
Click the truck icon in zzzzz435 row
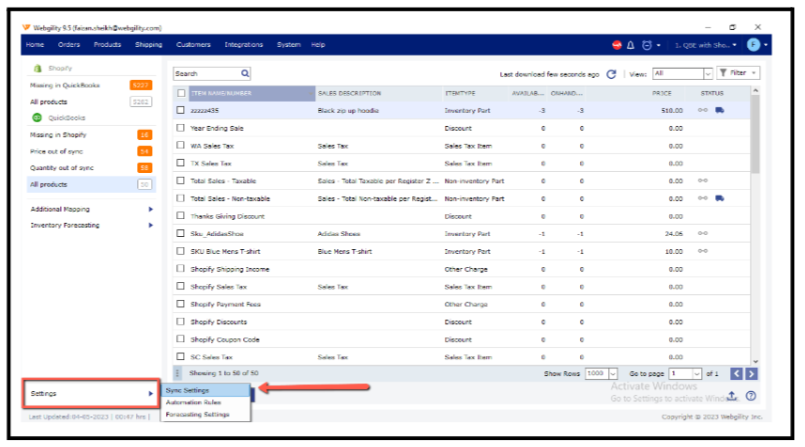pos(719,110)
